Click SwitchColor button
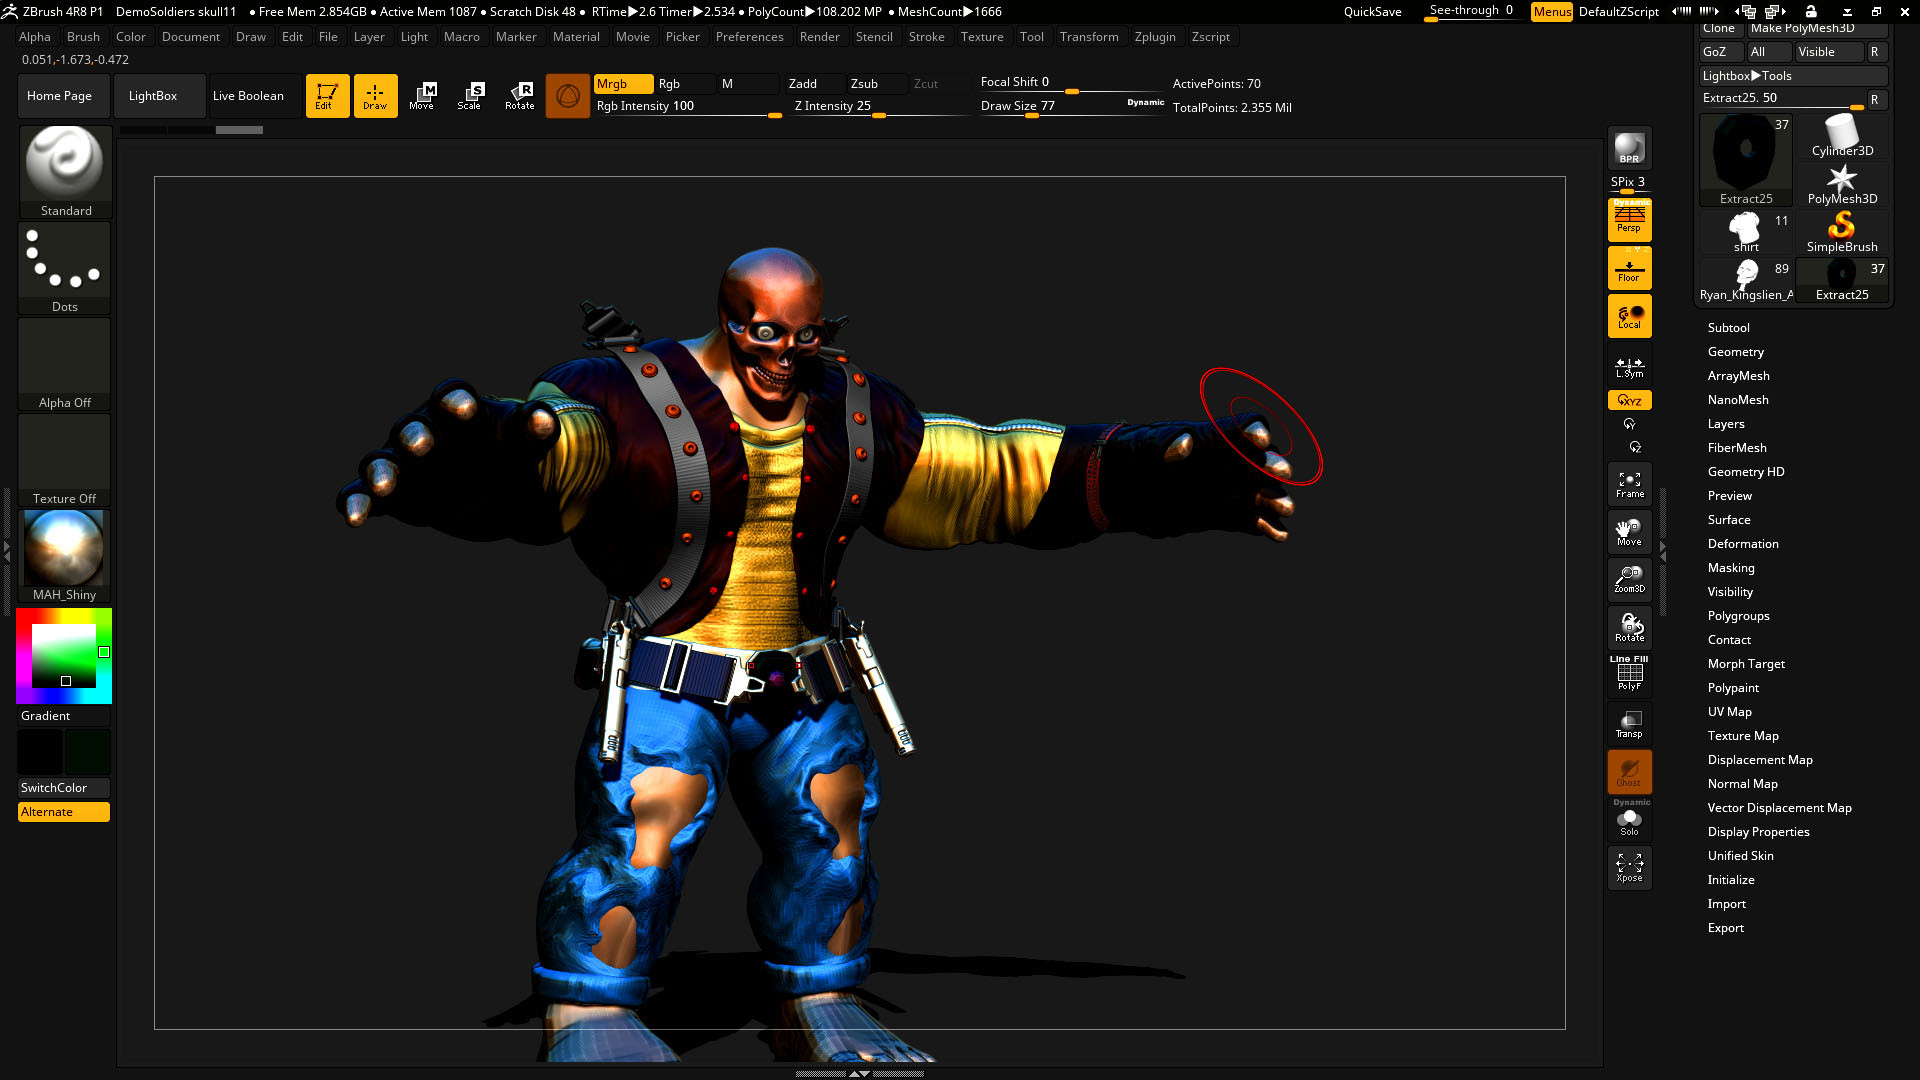 [x=64, y=788]
